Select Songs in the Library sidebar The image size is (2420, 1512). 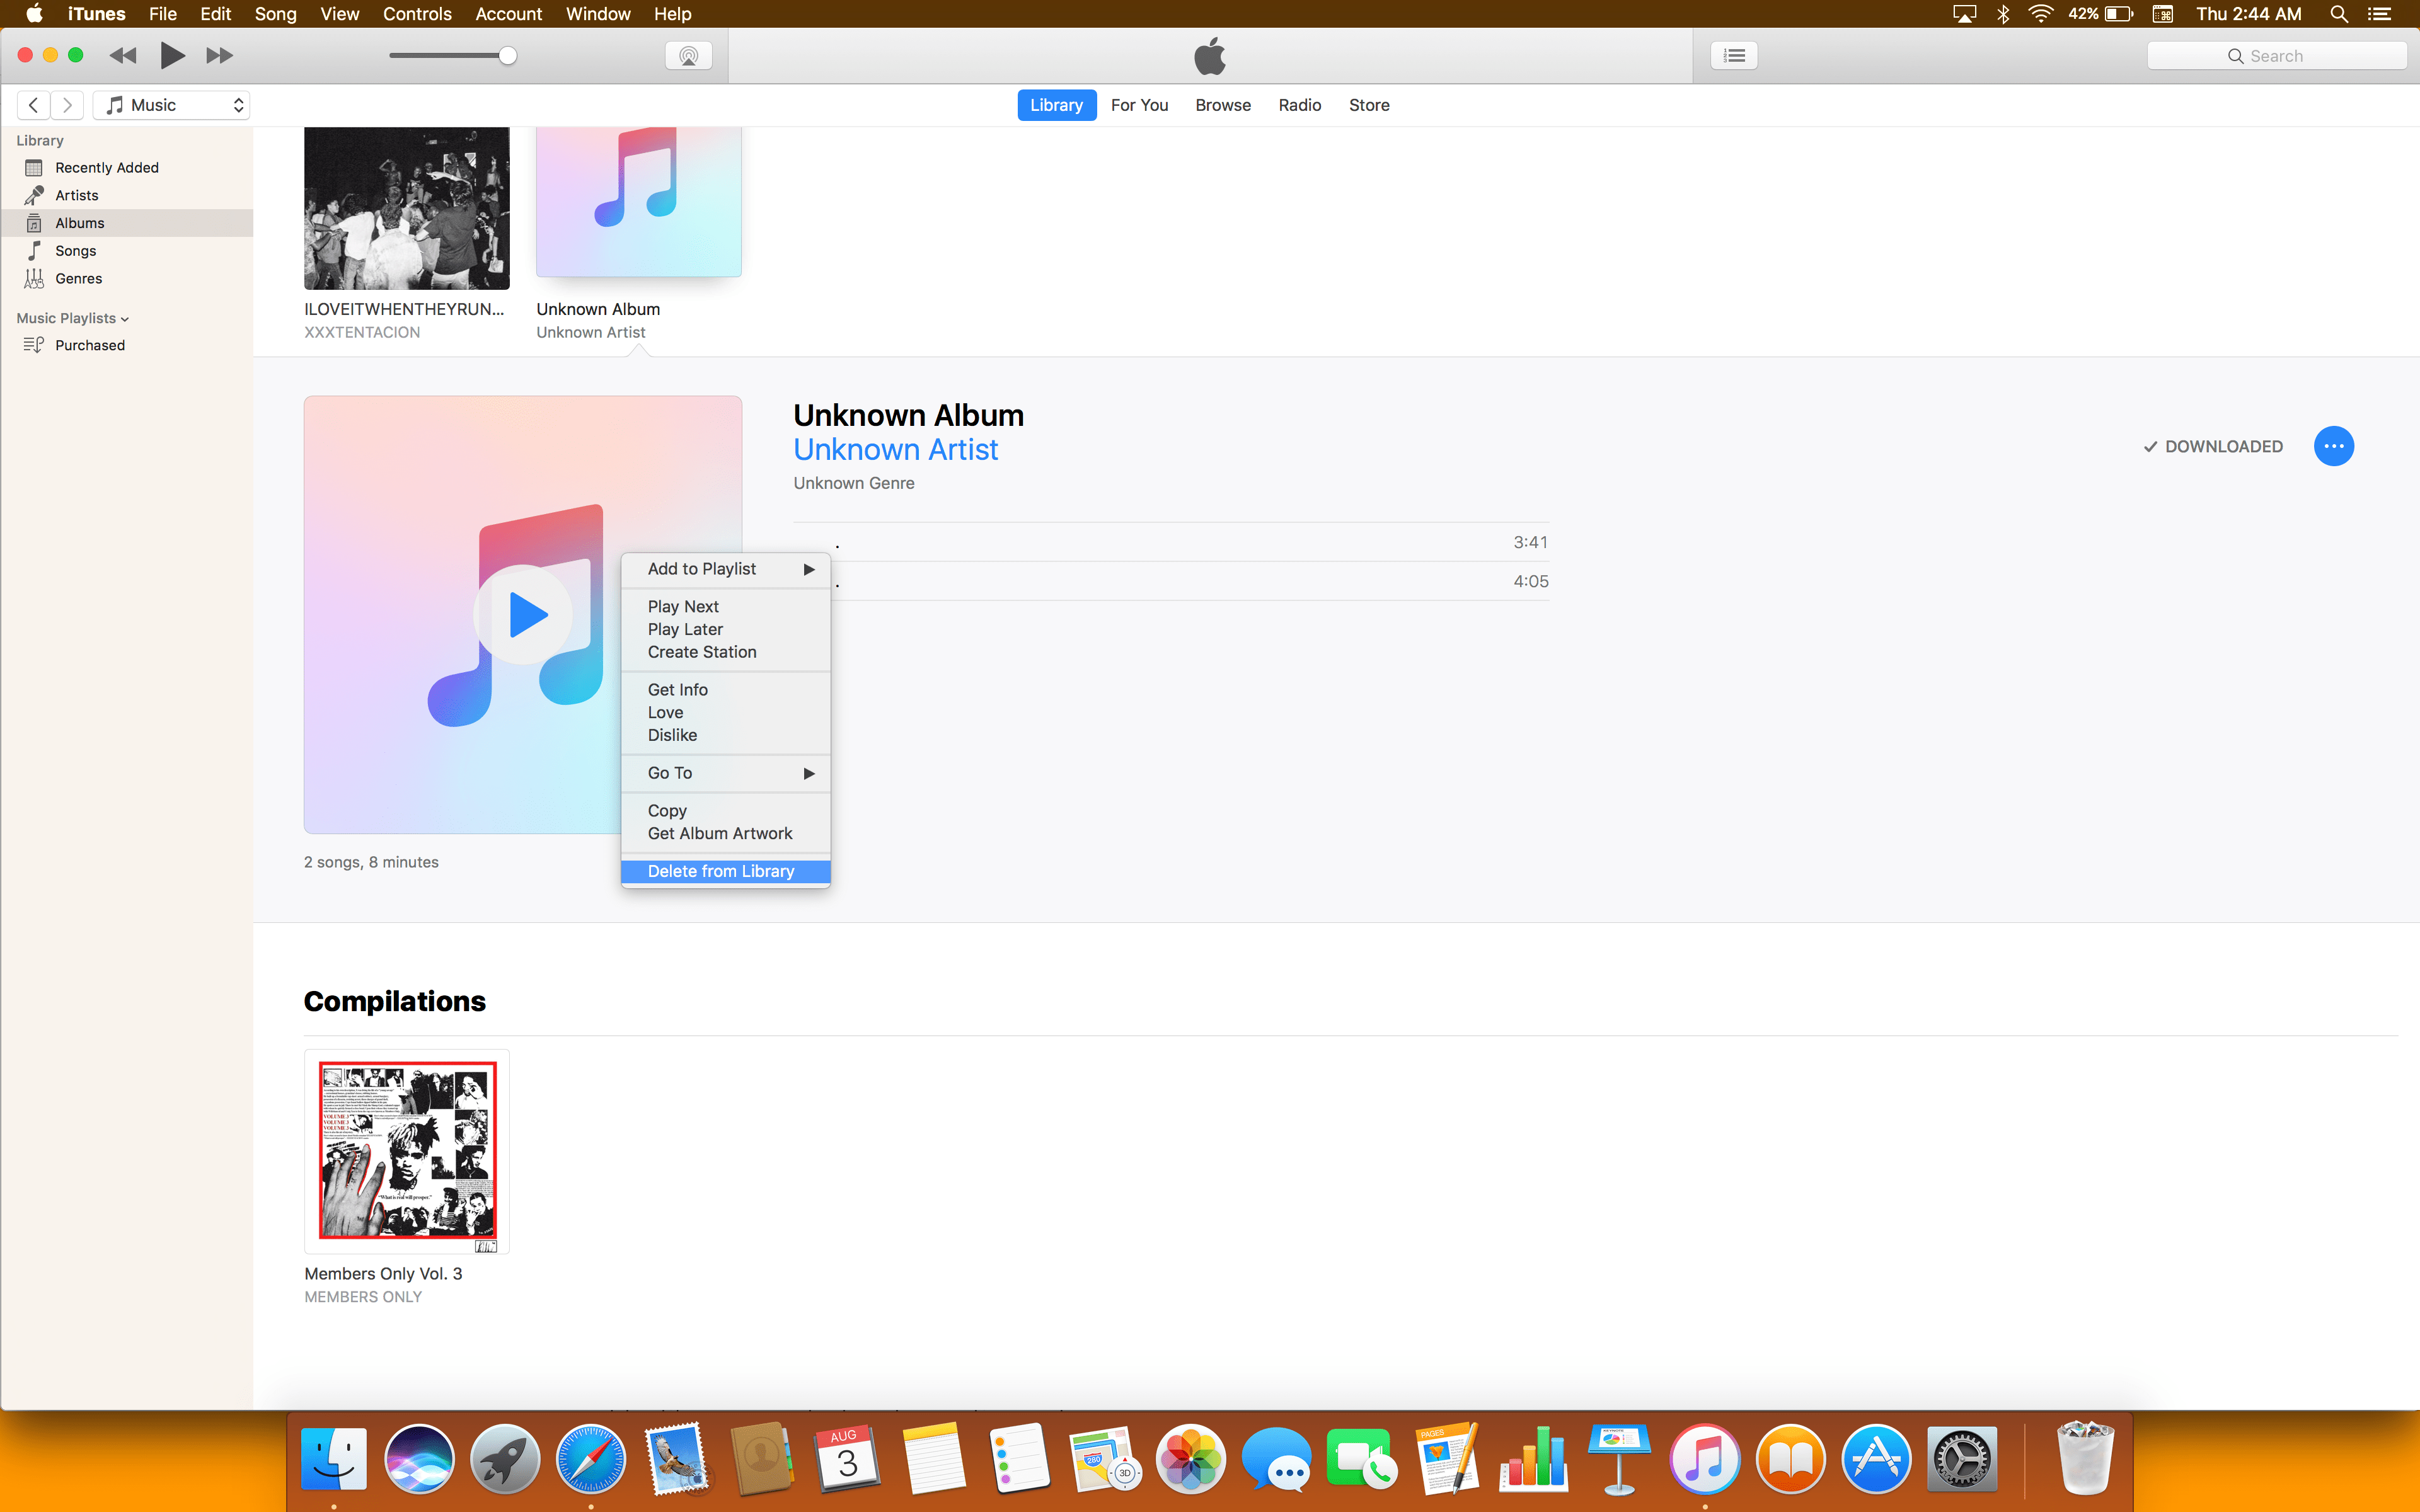click(76, 251)
